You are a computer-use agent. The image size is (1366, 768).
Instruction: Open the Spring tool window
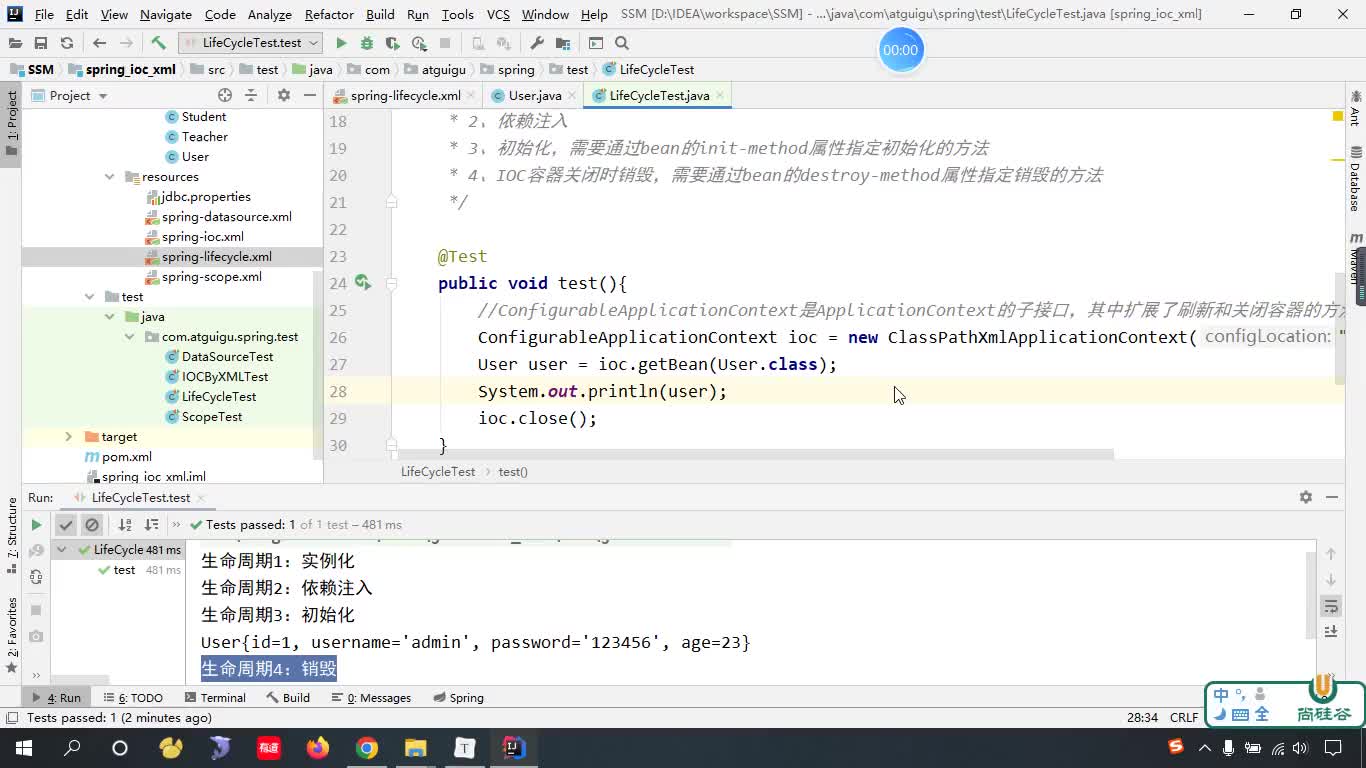458,698
